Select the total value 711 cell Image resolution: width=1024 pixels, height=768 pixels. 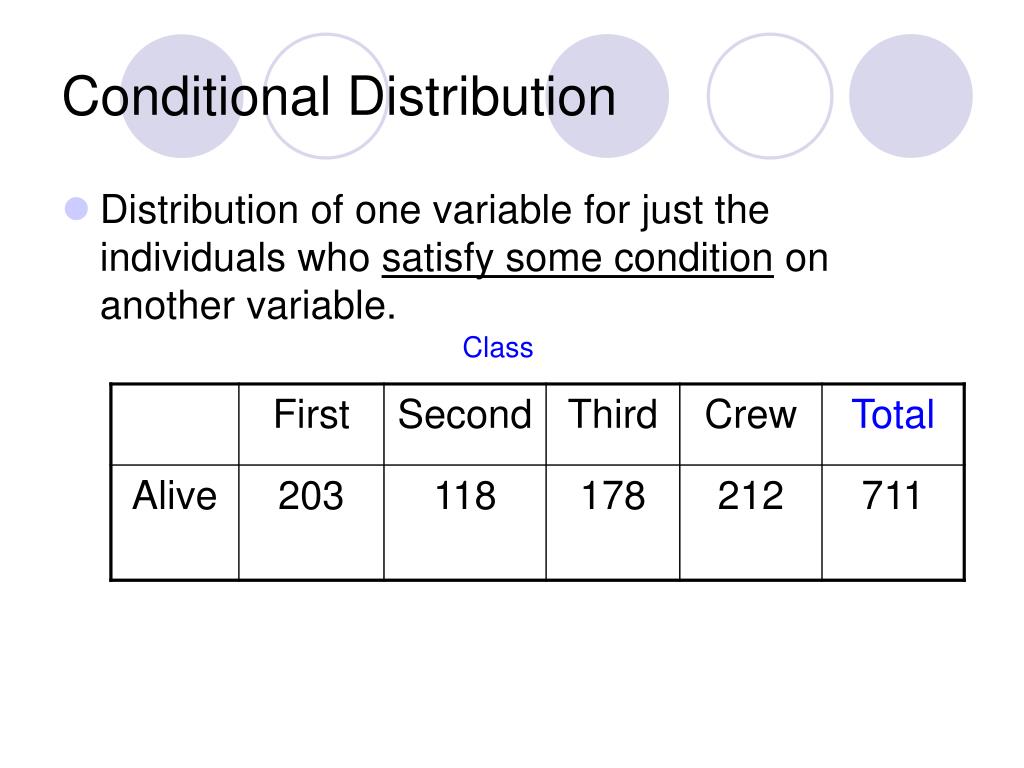pyautogui.click(x=893, y=522)
